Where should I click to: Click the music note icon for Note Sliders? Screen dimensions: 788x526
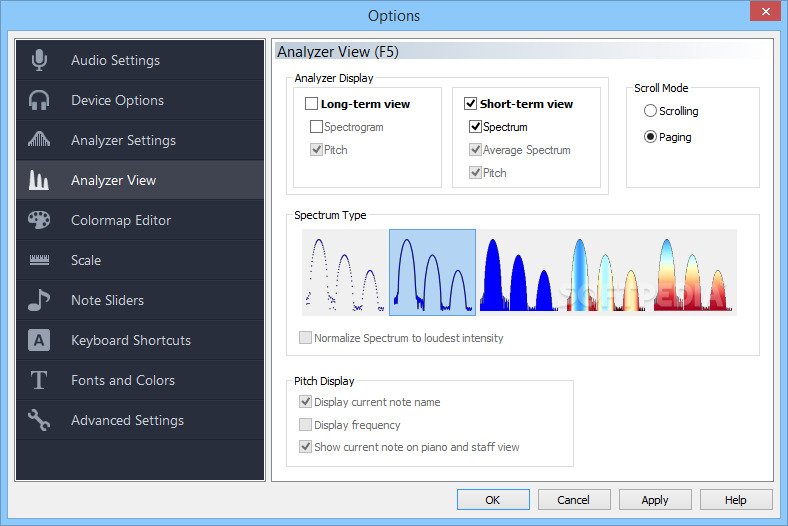39,300
